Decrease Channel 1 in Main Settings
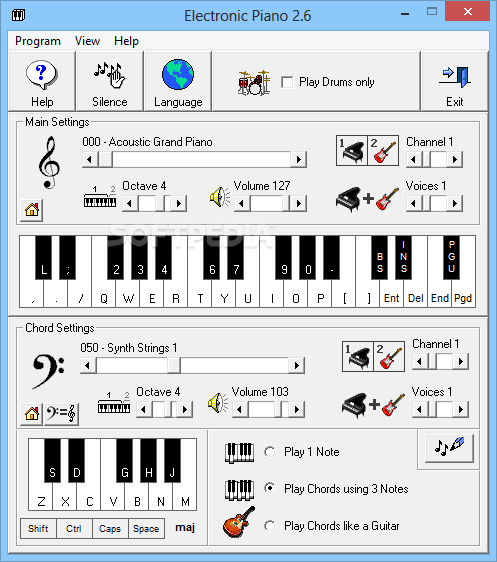 click(x=414, y=159)
